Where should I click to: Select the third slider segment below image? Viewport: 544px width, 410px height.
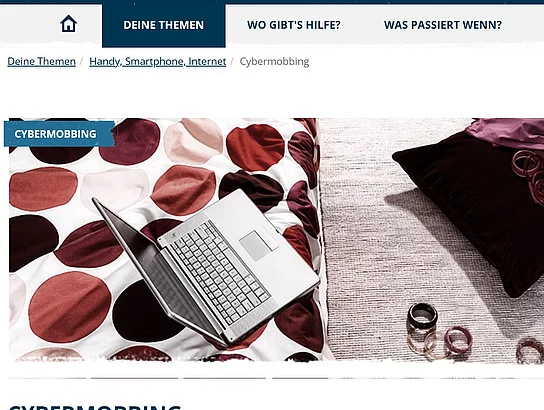click(225, 378)
